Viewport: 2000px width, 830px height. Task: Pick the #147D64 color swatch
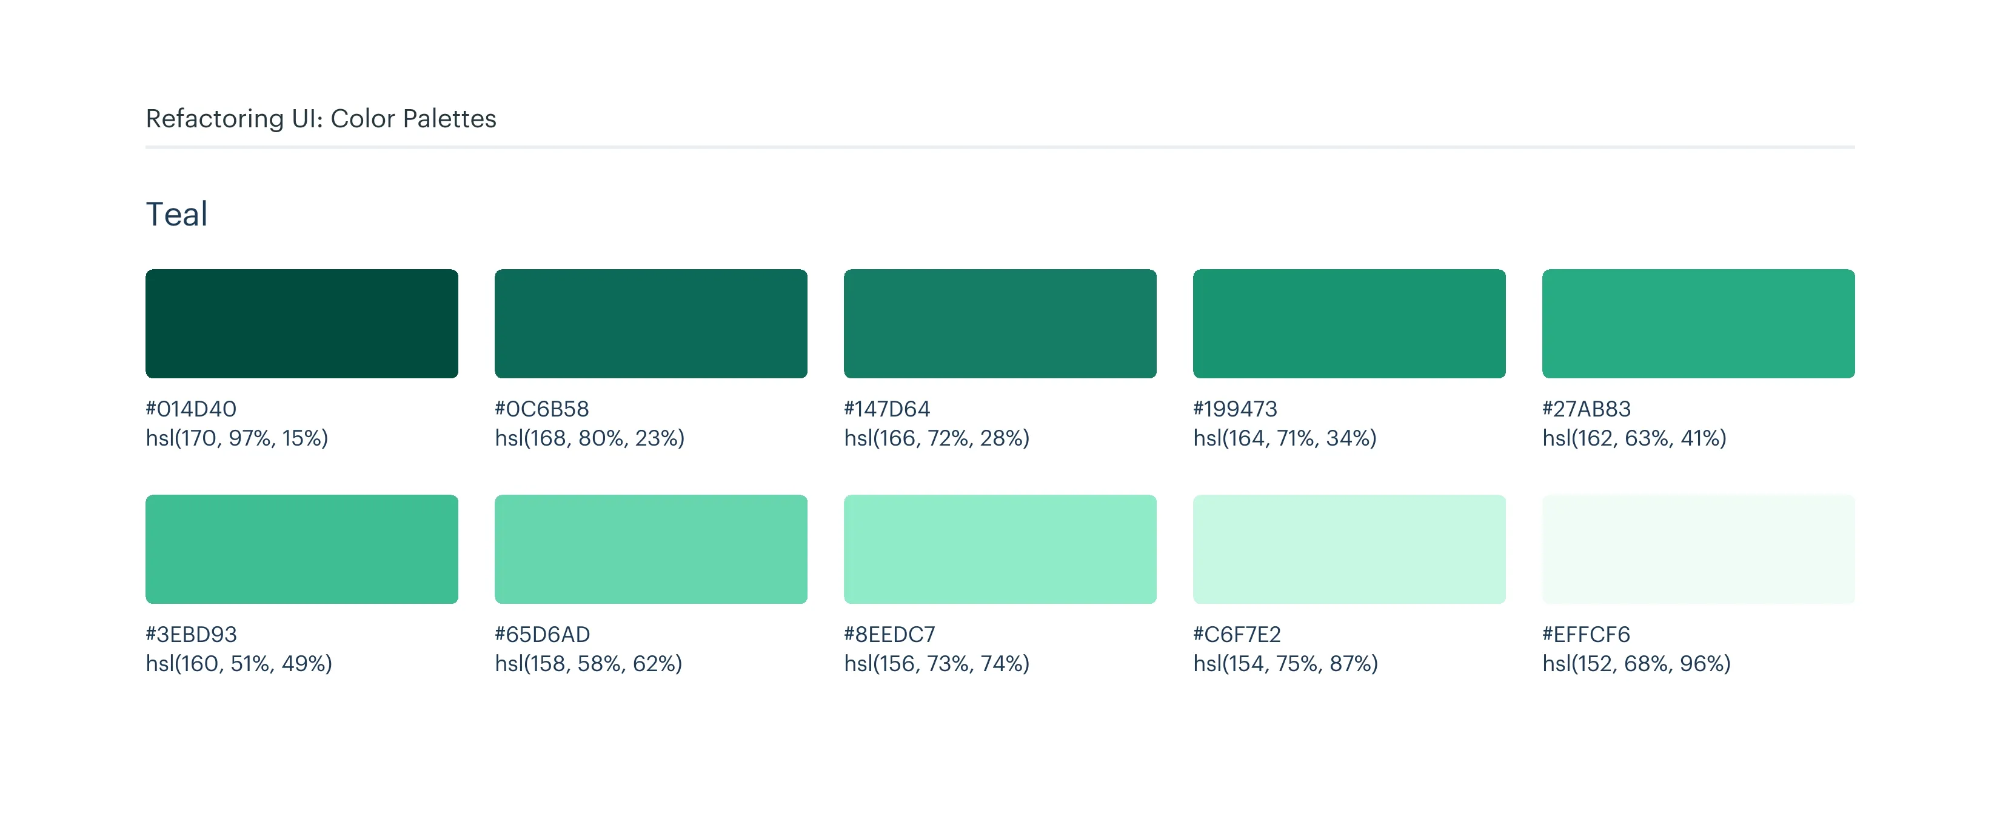tap(1000, 323)
